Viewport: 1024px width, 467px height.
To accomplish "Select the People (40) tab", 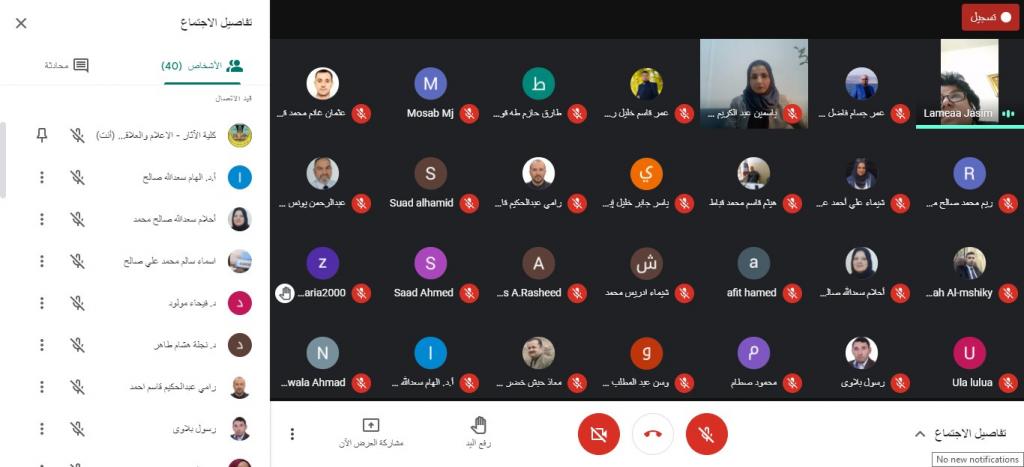I will click(202, 65).
